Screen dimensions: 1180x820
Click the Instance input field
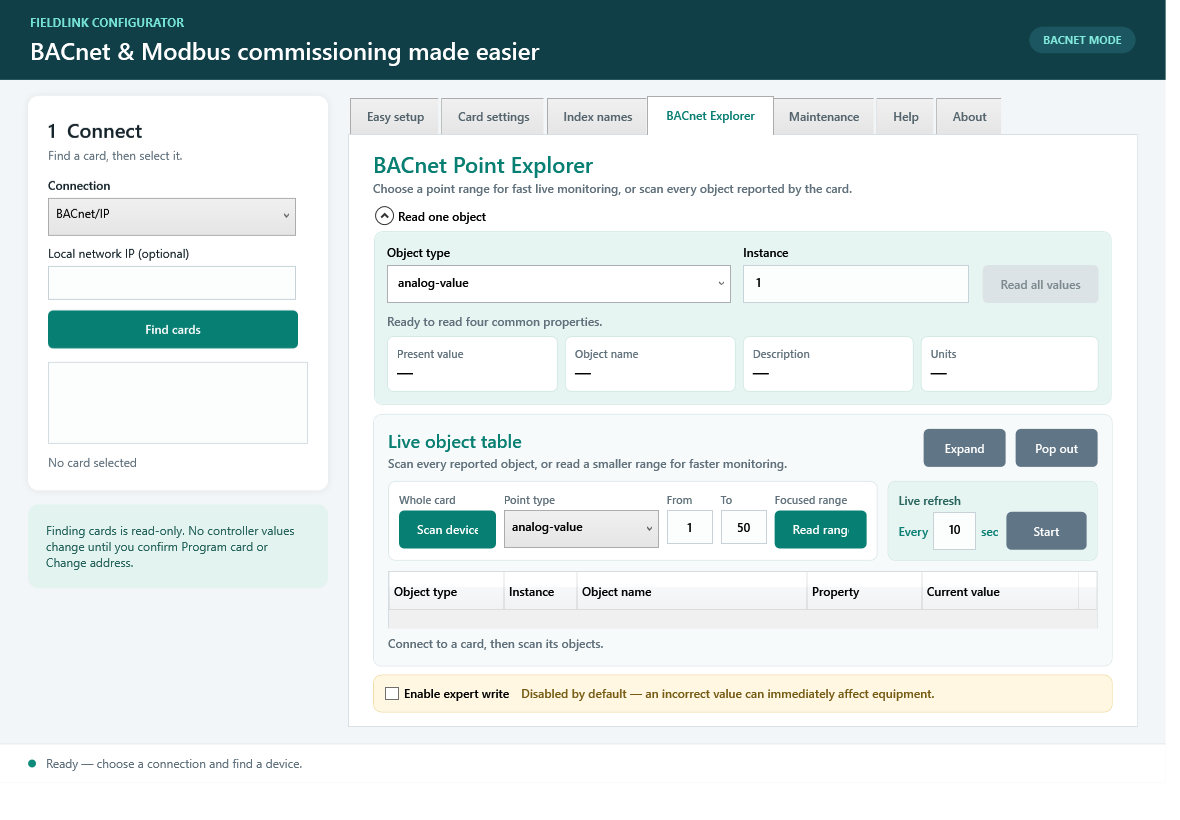click(x=856, y=284)
